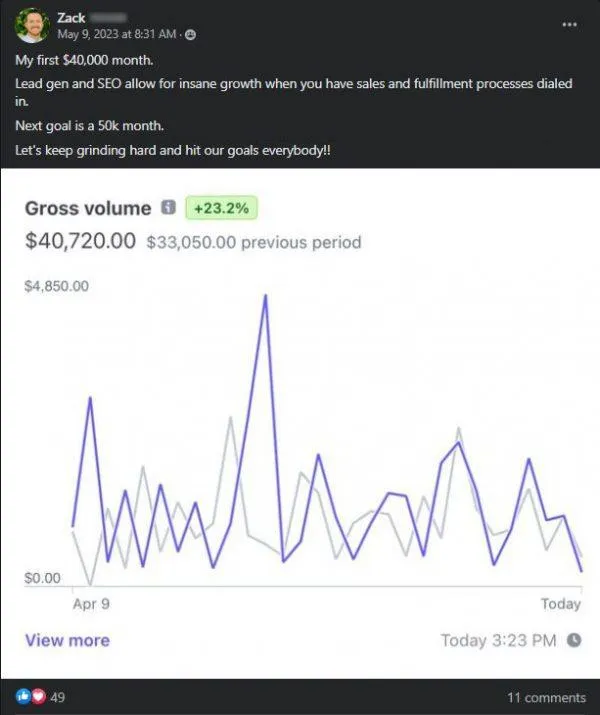The image size is (600, 715).
Task: Click Zack's profile picture
Action: pos(31,26)
